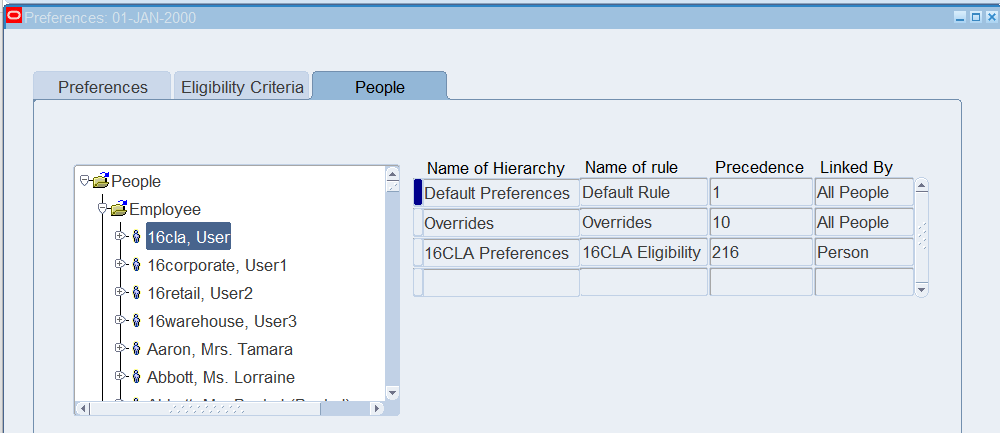
Task: Expand the Abbott, Ms. Lorraine node
Action: click(x=119, y=377)
